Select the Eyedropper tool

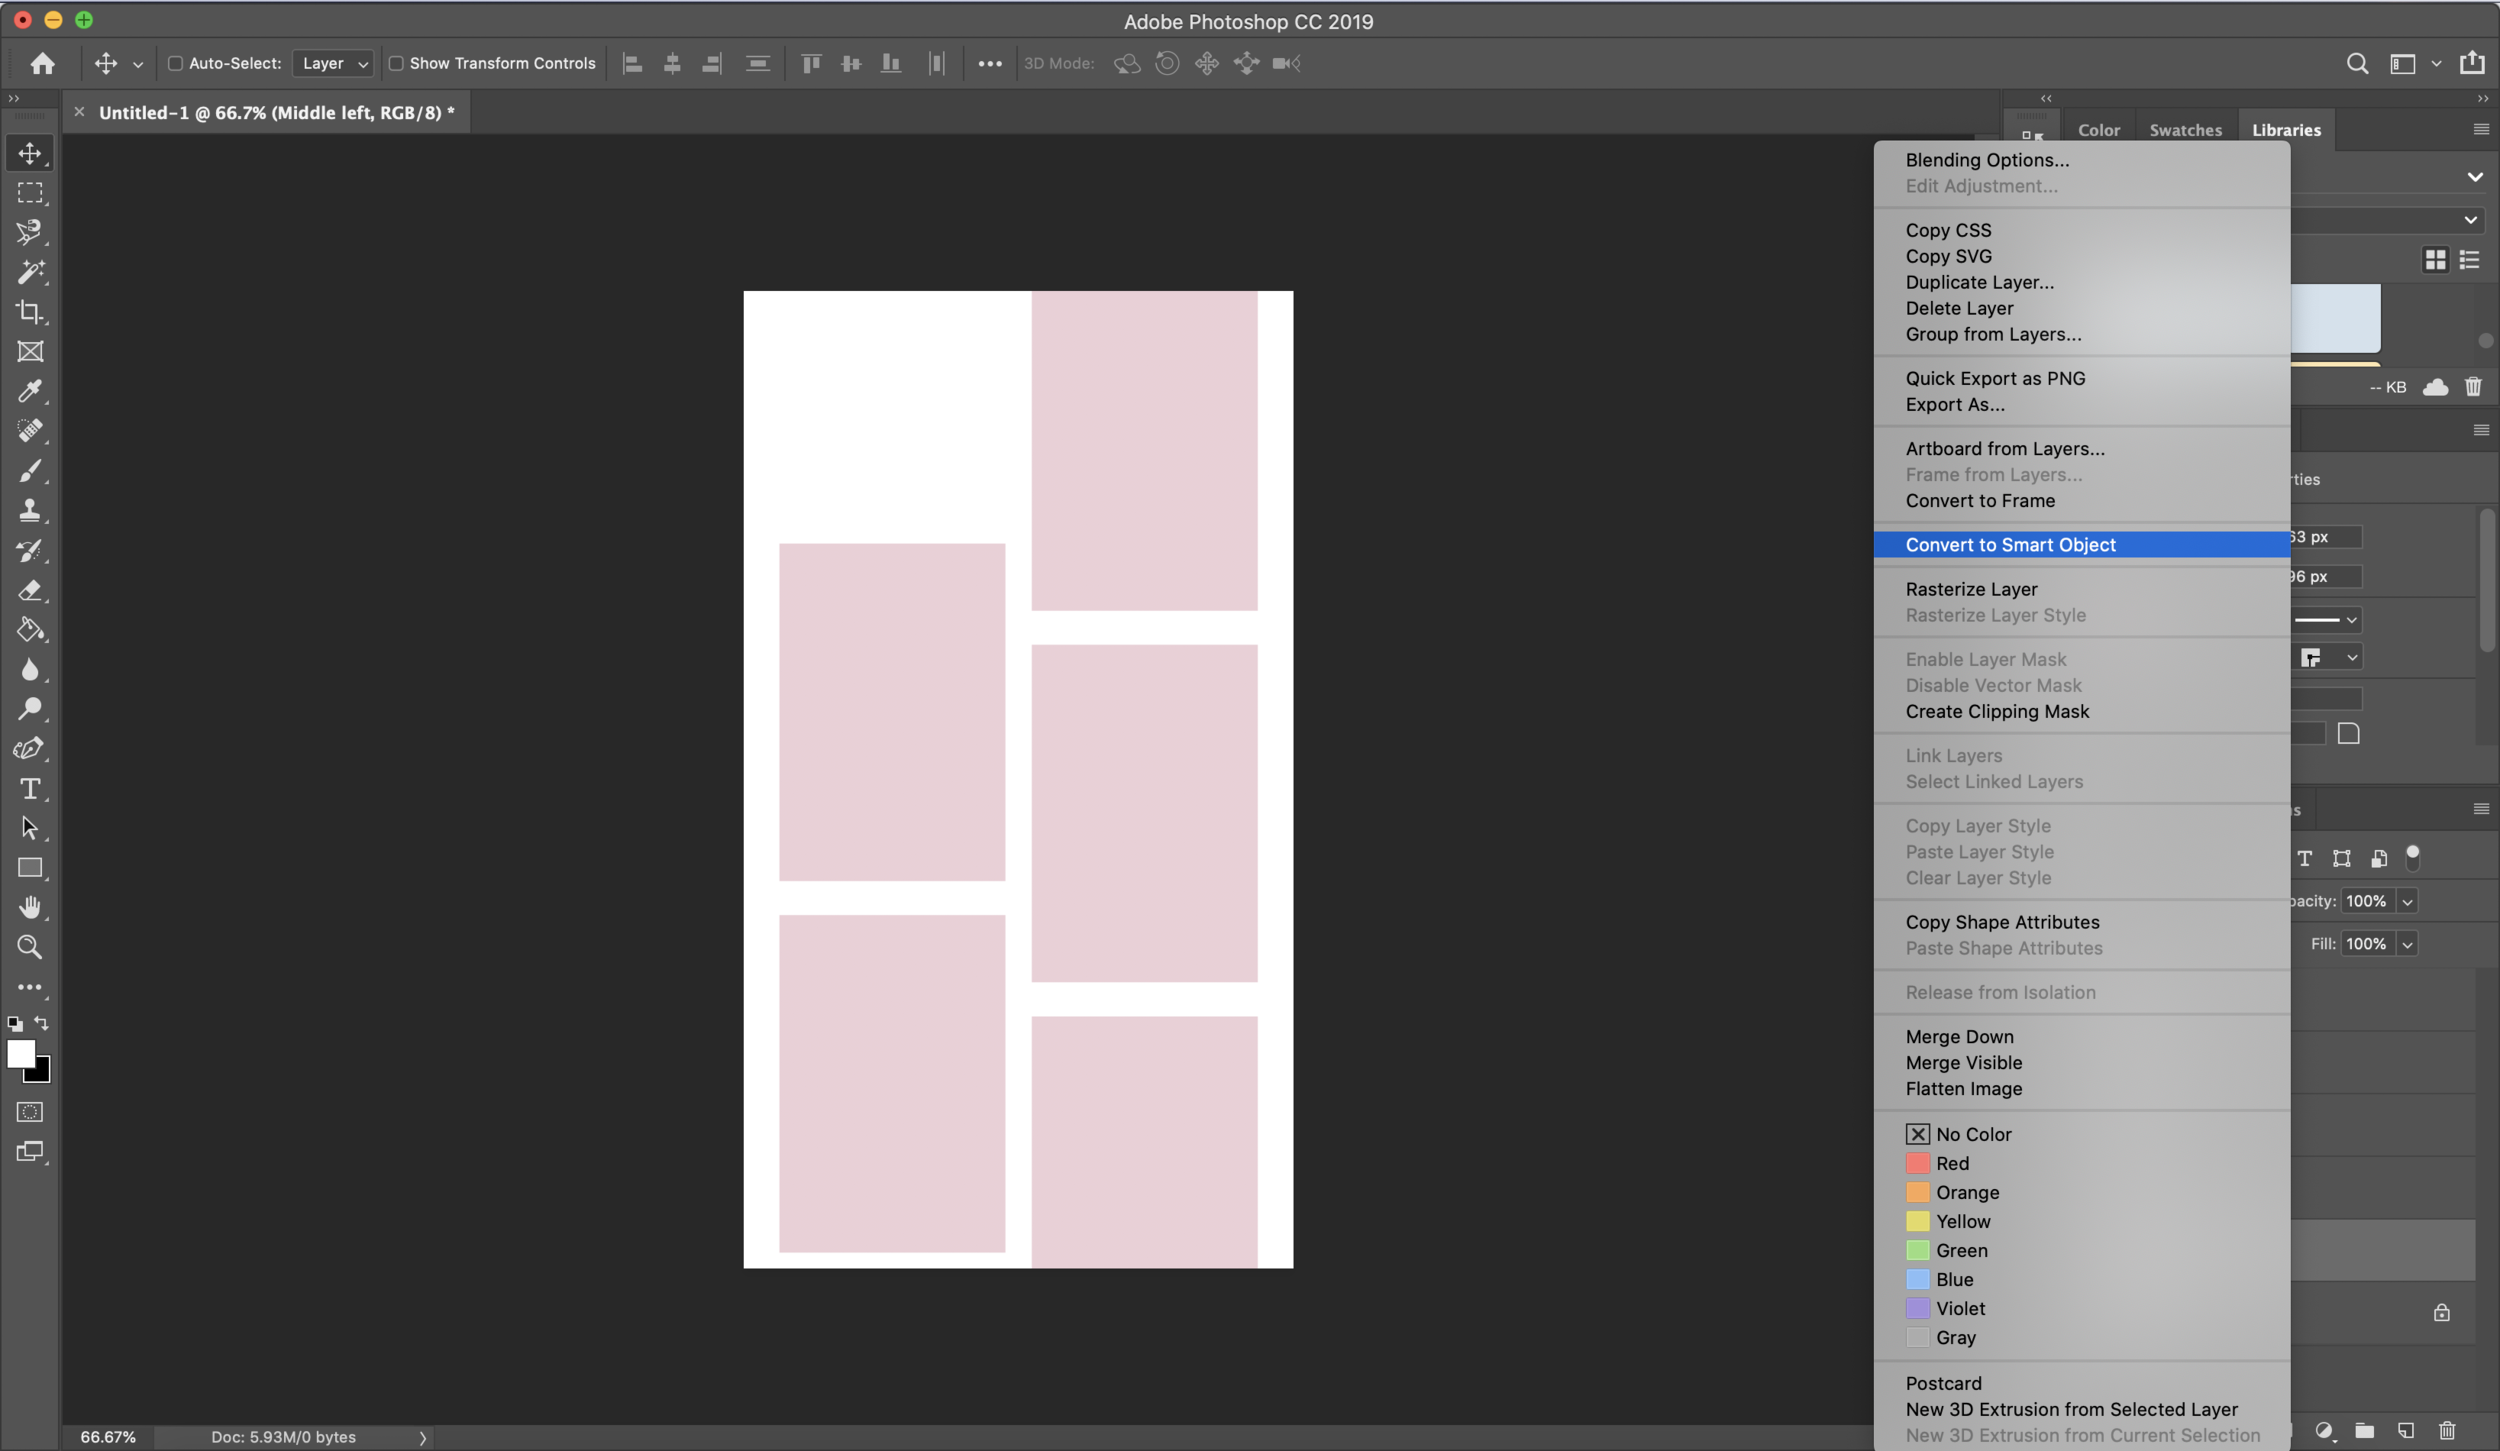click(30, 391)
